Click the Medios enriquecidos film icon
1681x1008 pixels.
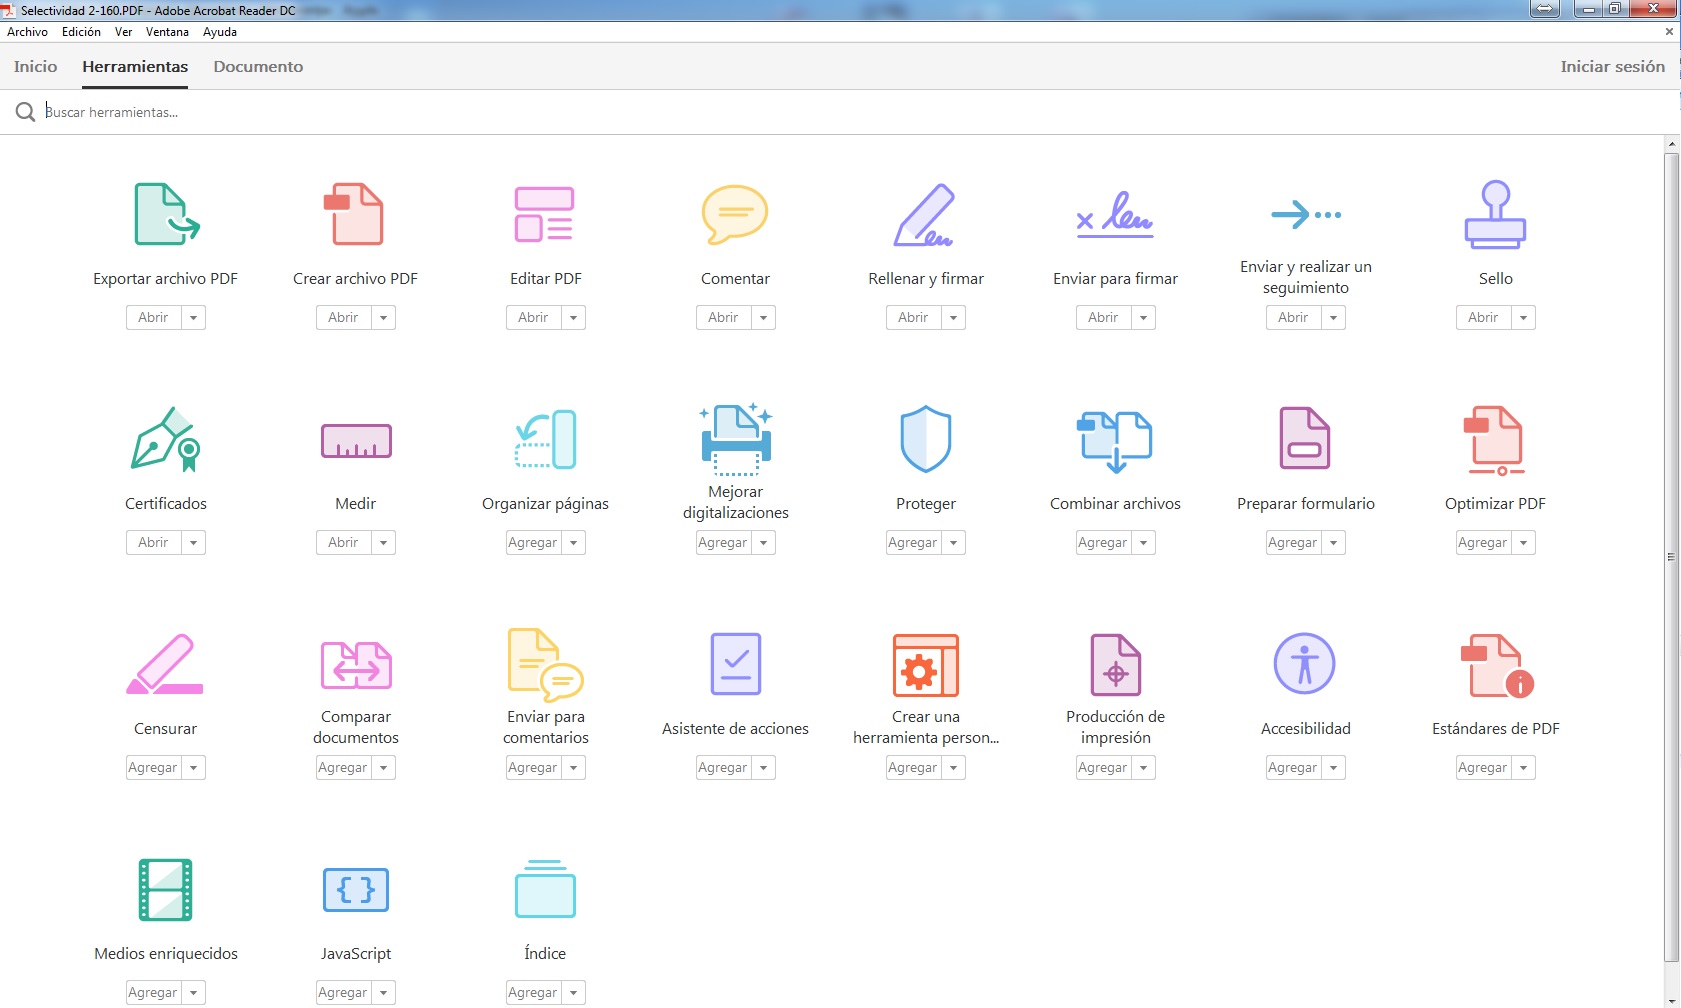[166, 889]
